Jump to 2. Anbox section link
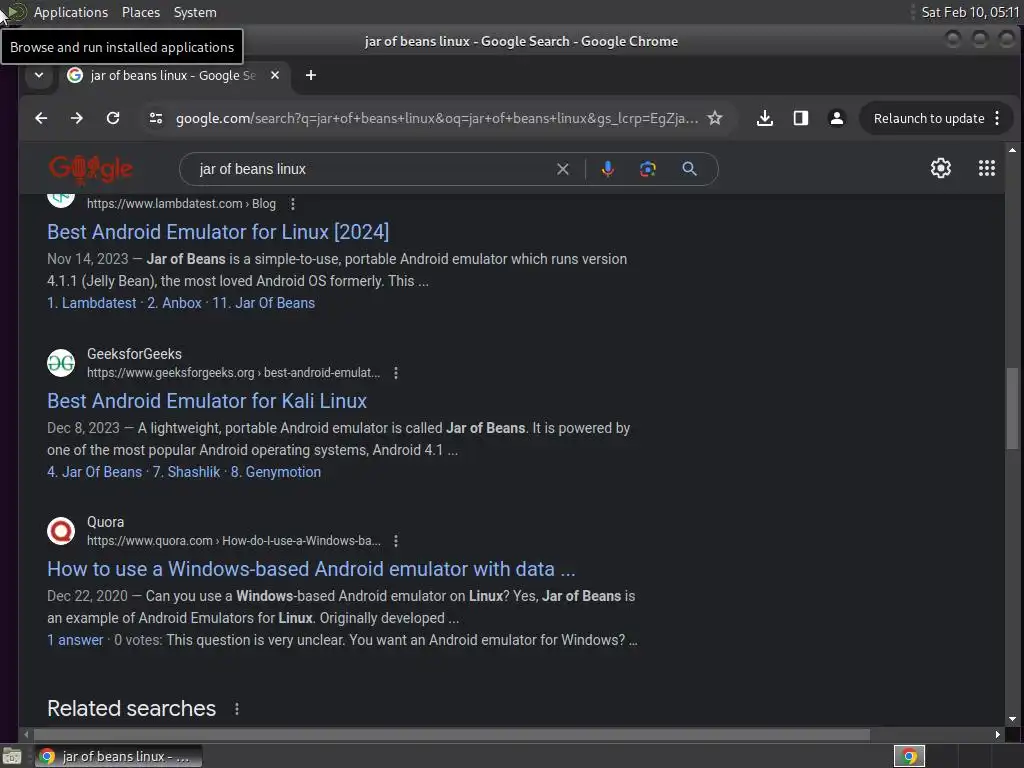1024x768 pixels. click(174, 303)
